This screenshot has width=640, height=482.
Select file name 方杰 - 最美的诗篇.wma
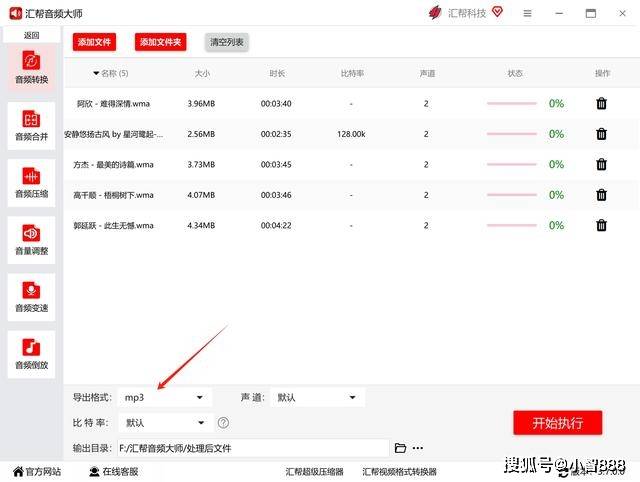(113, 164)
